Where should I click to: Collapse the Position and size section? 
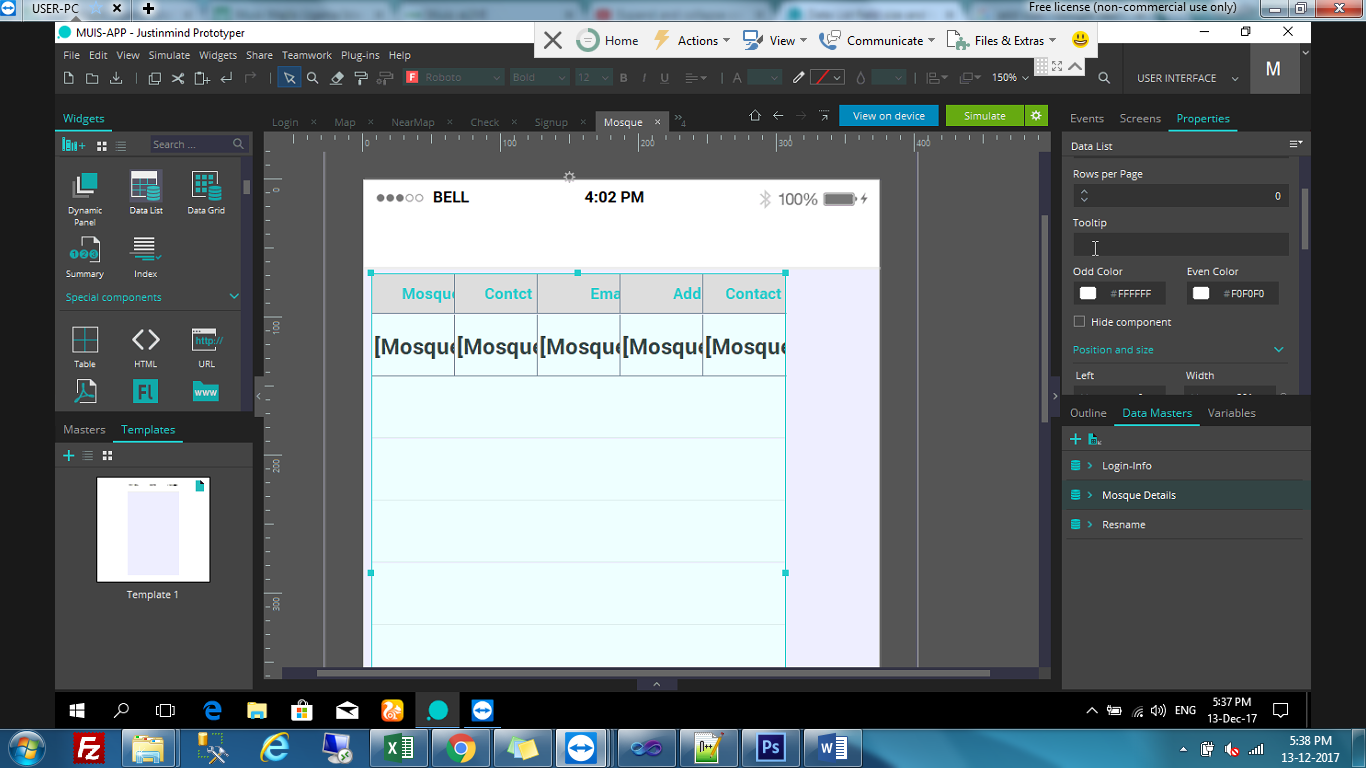click(1278, 350)
